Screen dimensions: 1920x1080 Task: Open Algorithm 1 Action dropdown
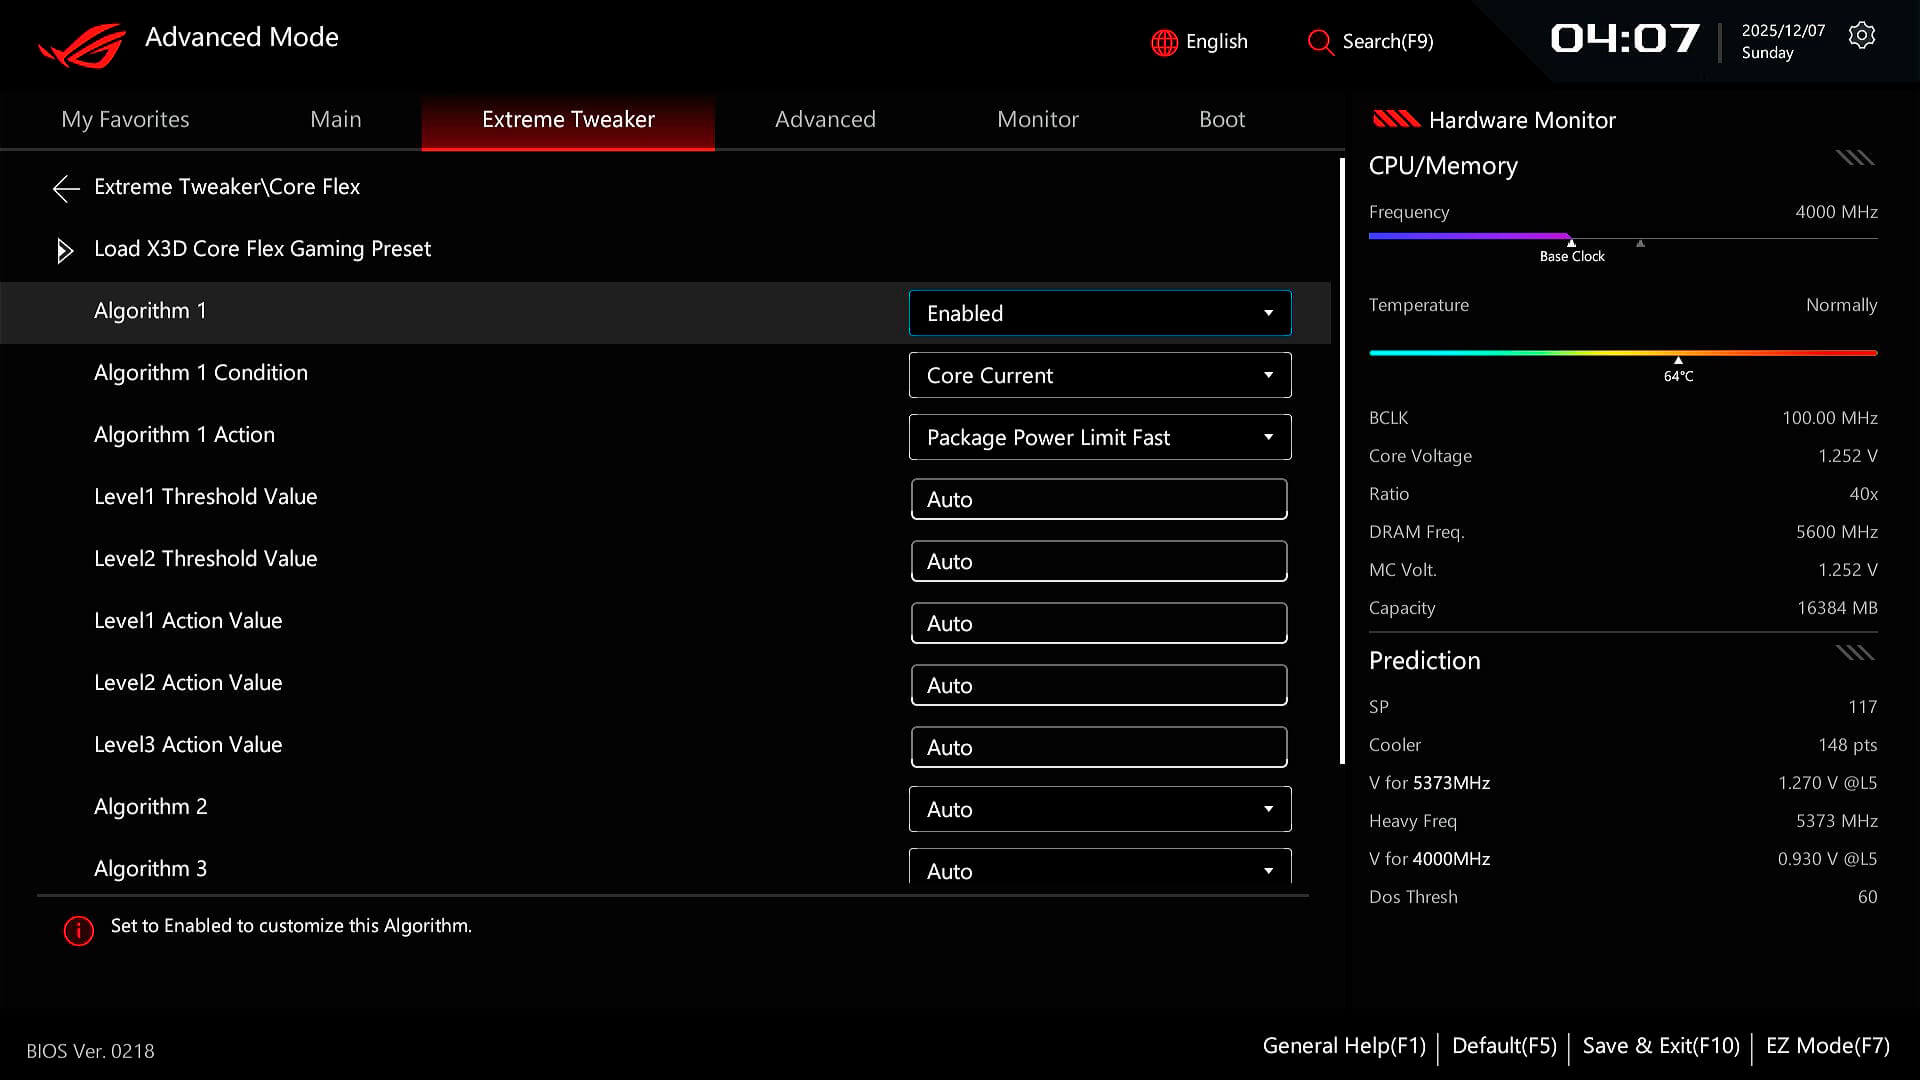(1099, 437)
